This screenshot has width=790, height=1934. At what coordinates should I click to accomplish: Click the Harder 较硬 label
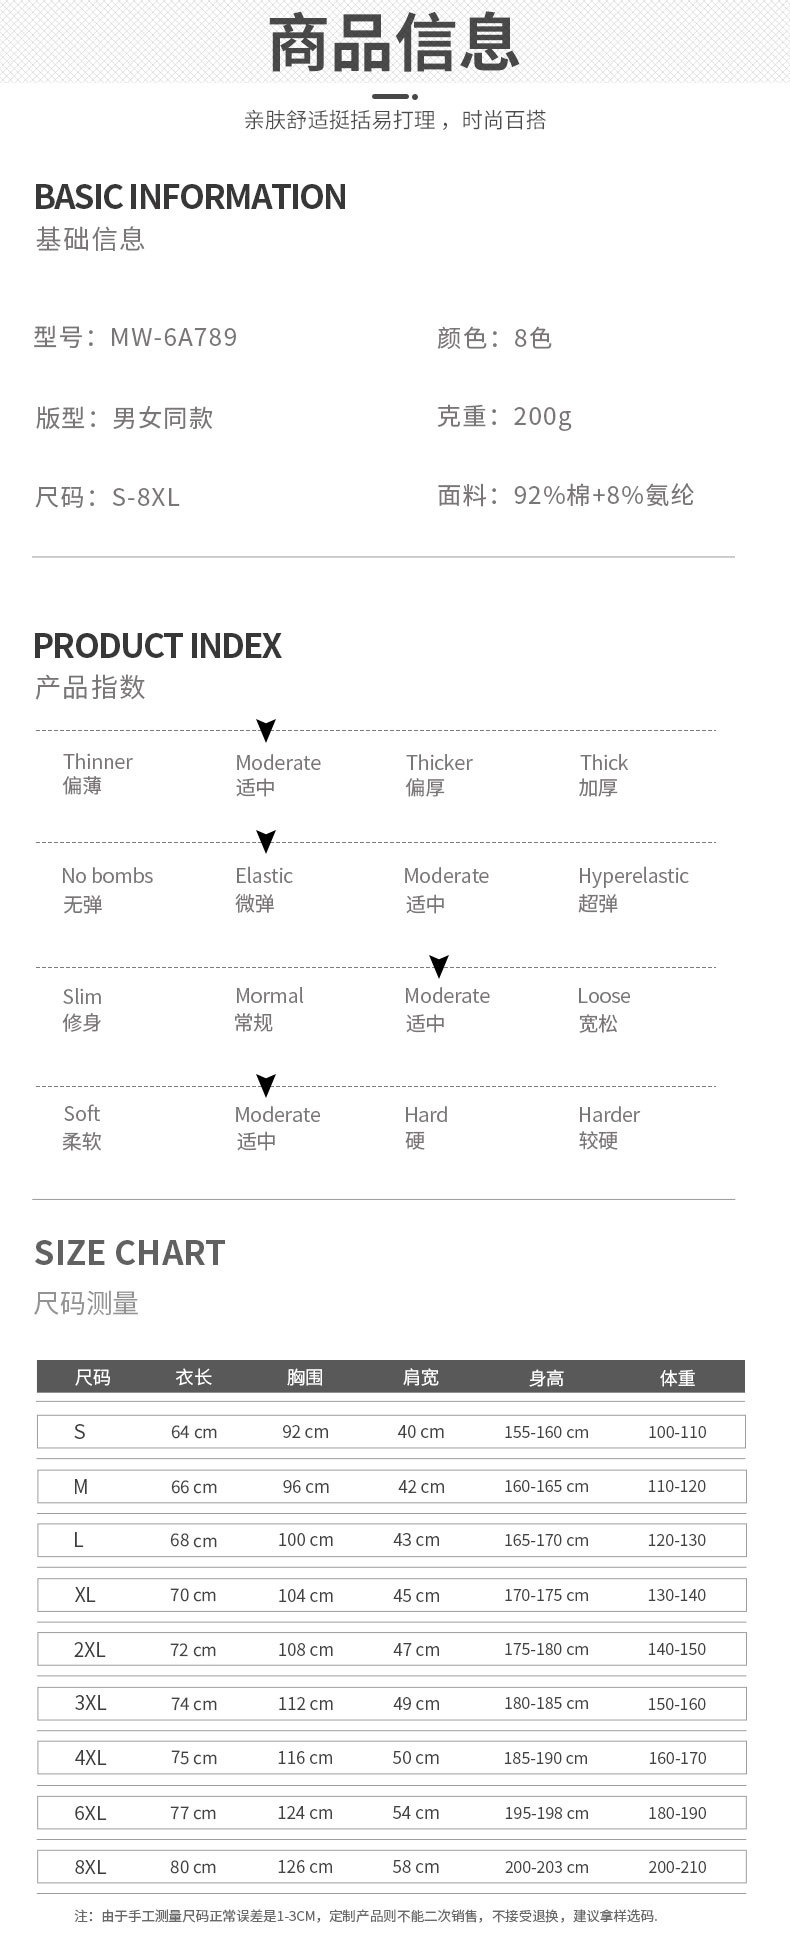608,1126
